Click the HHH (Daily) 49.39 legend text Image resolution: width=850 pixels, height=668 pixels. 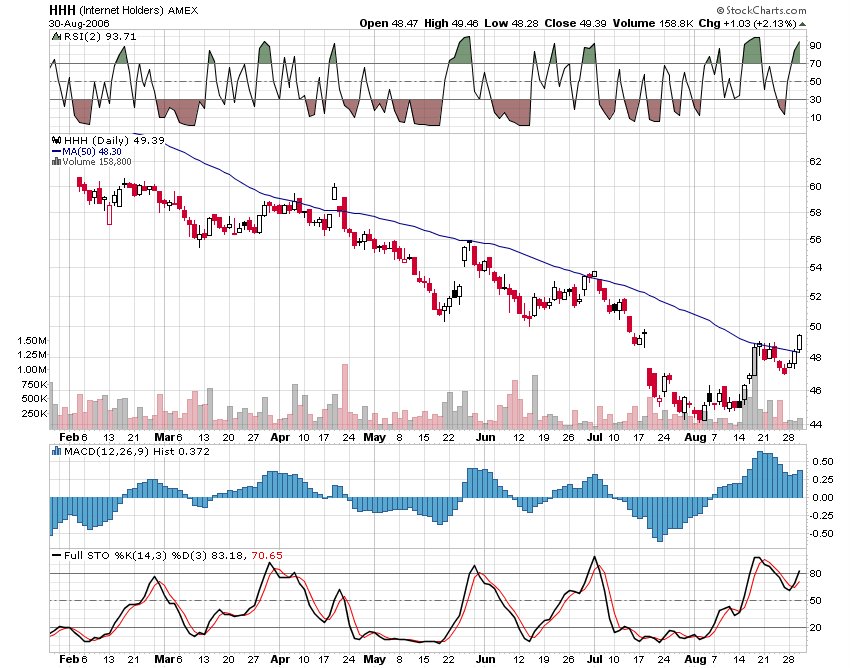pos(114,140)
